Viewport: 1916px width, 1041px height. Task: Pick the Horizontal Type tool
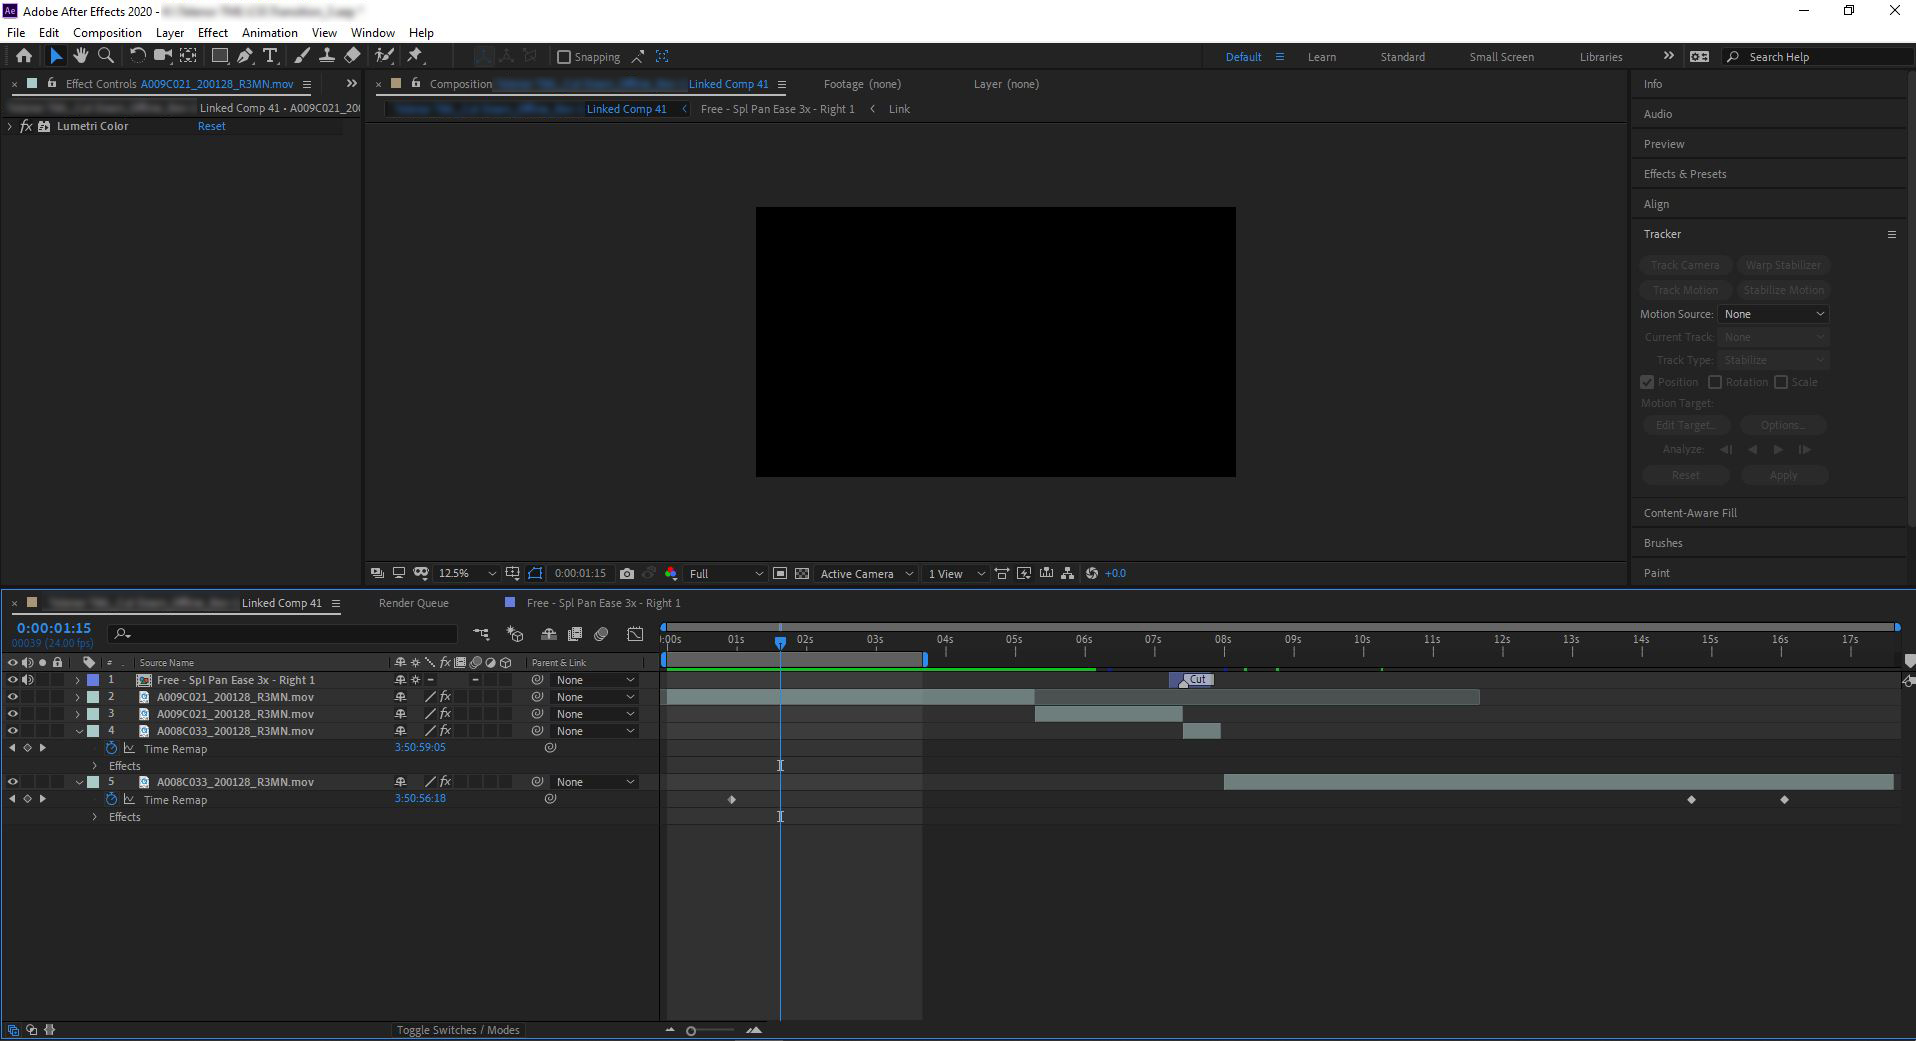click(x=270, y=56)
